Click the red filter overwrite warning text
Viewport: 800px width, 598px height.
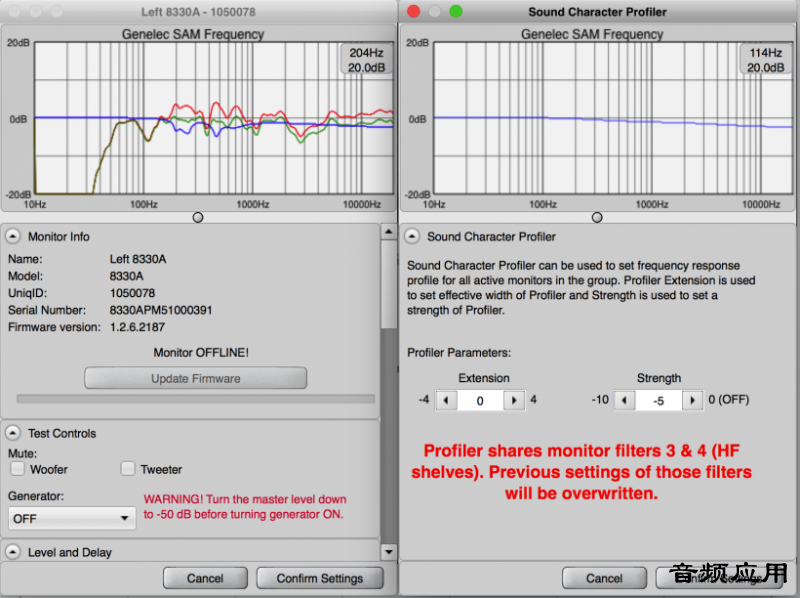click(582, 472)
